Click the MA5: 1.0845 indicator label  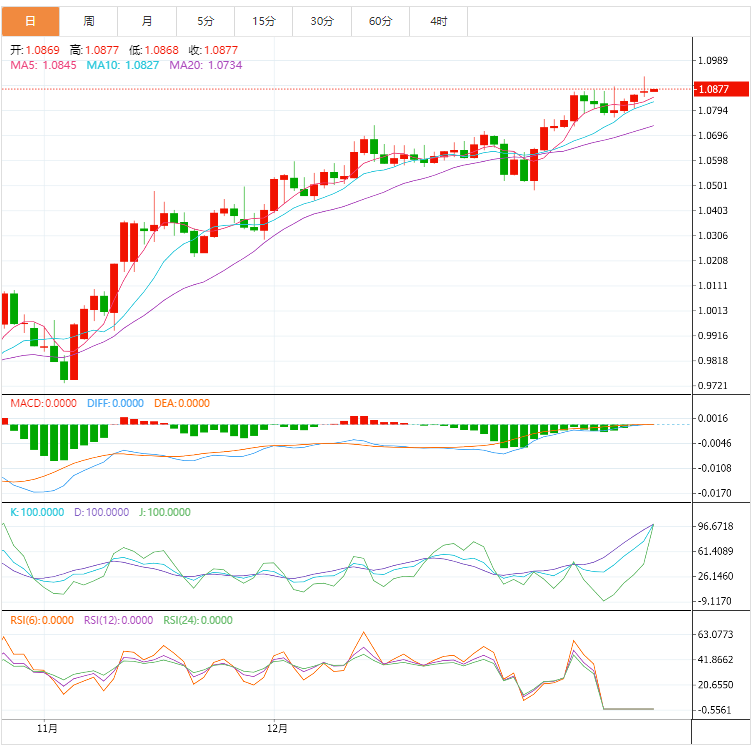click(x=43, y=65)
